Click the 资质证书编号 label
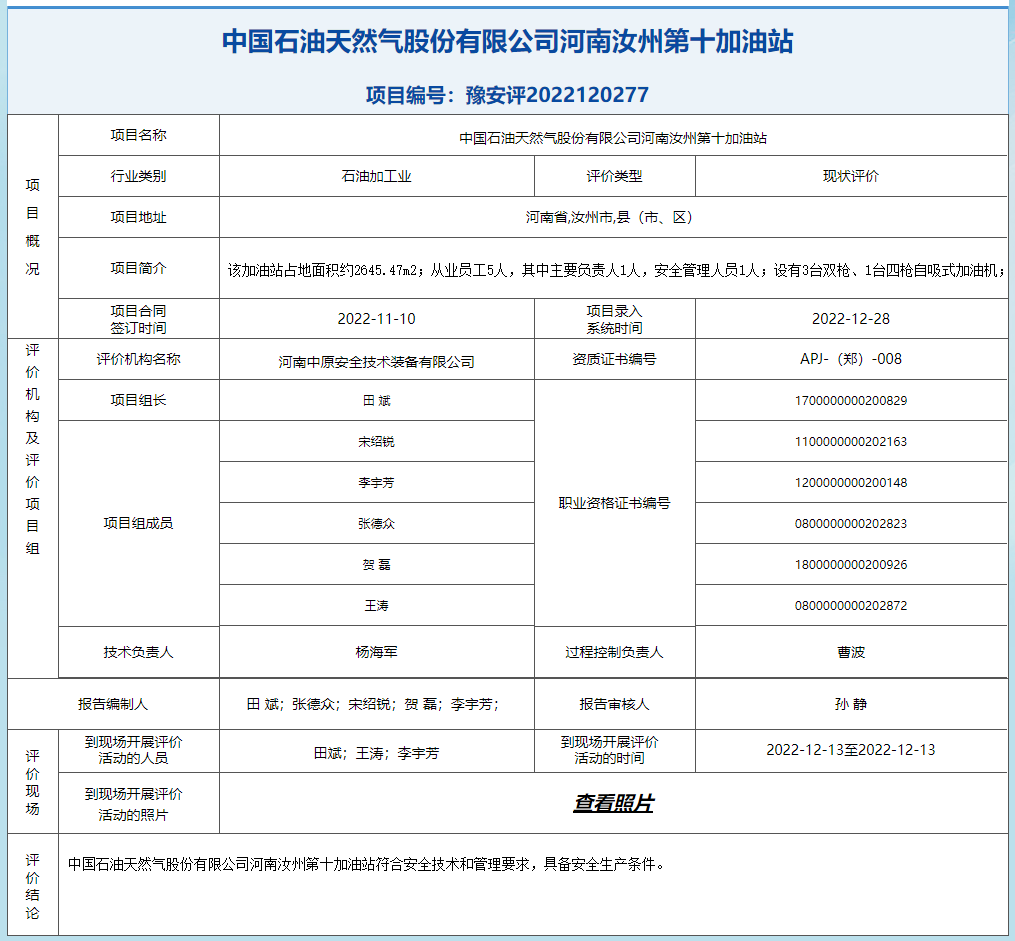The width and height of the screenshot is (1015, 941). point(614,359)
